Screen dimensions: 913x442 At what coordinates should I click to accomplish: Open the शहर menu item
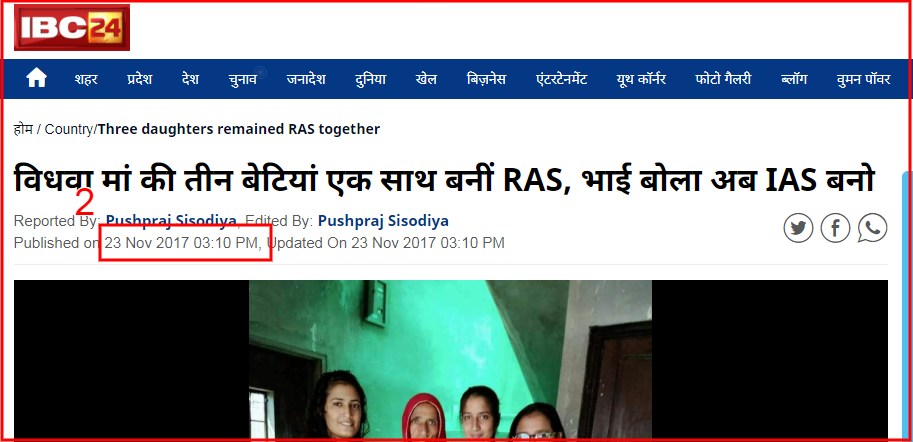[x=86, y=79]
